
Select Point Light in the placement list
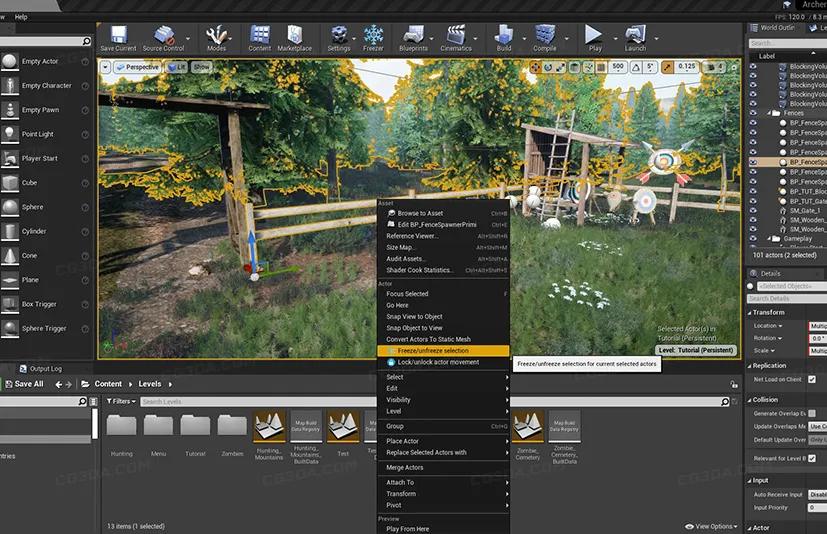[x=45, y=134]
